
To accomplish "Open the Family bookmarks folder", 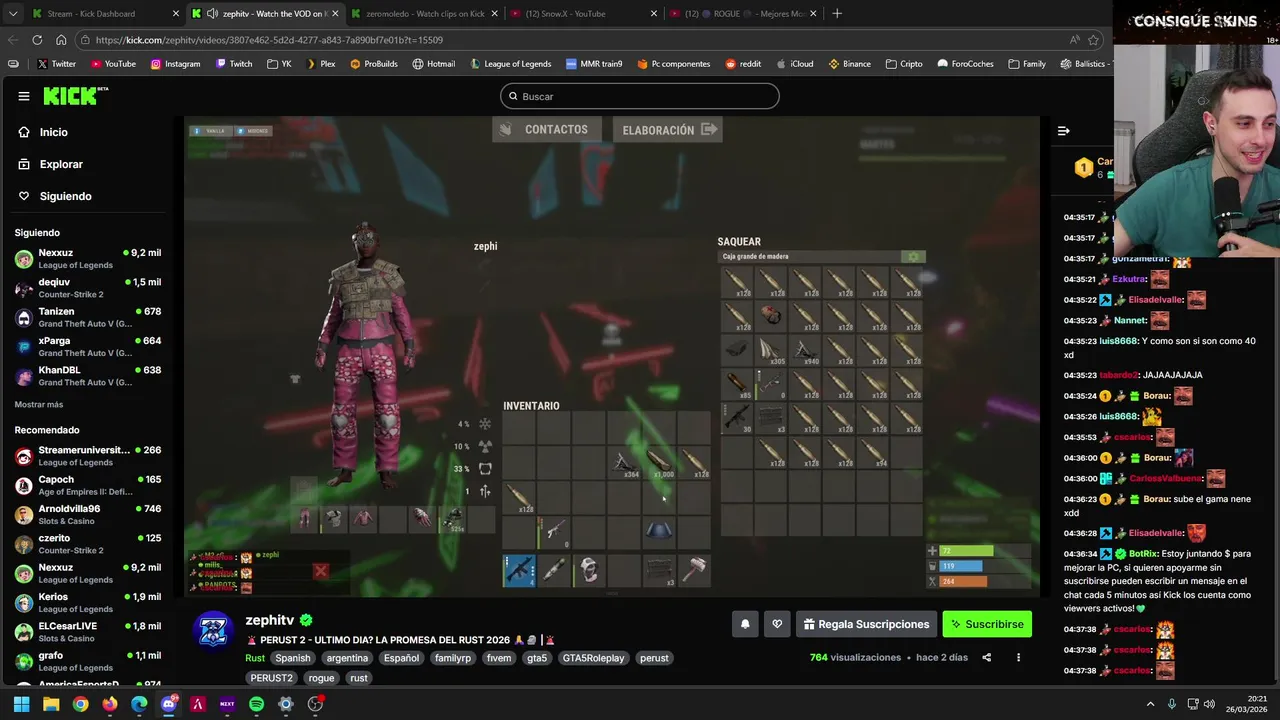I will coord(1027,64).
